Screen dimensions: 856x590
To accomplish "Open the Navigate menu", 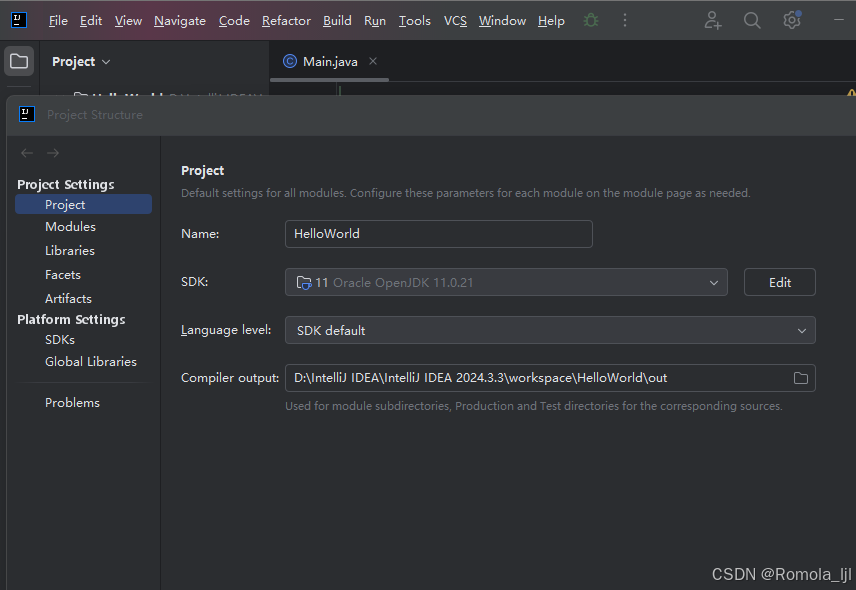I will [180, 21].
